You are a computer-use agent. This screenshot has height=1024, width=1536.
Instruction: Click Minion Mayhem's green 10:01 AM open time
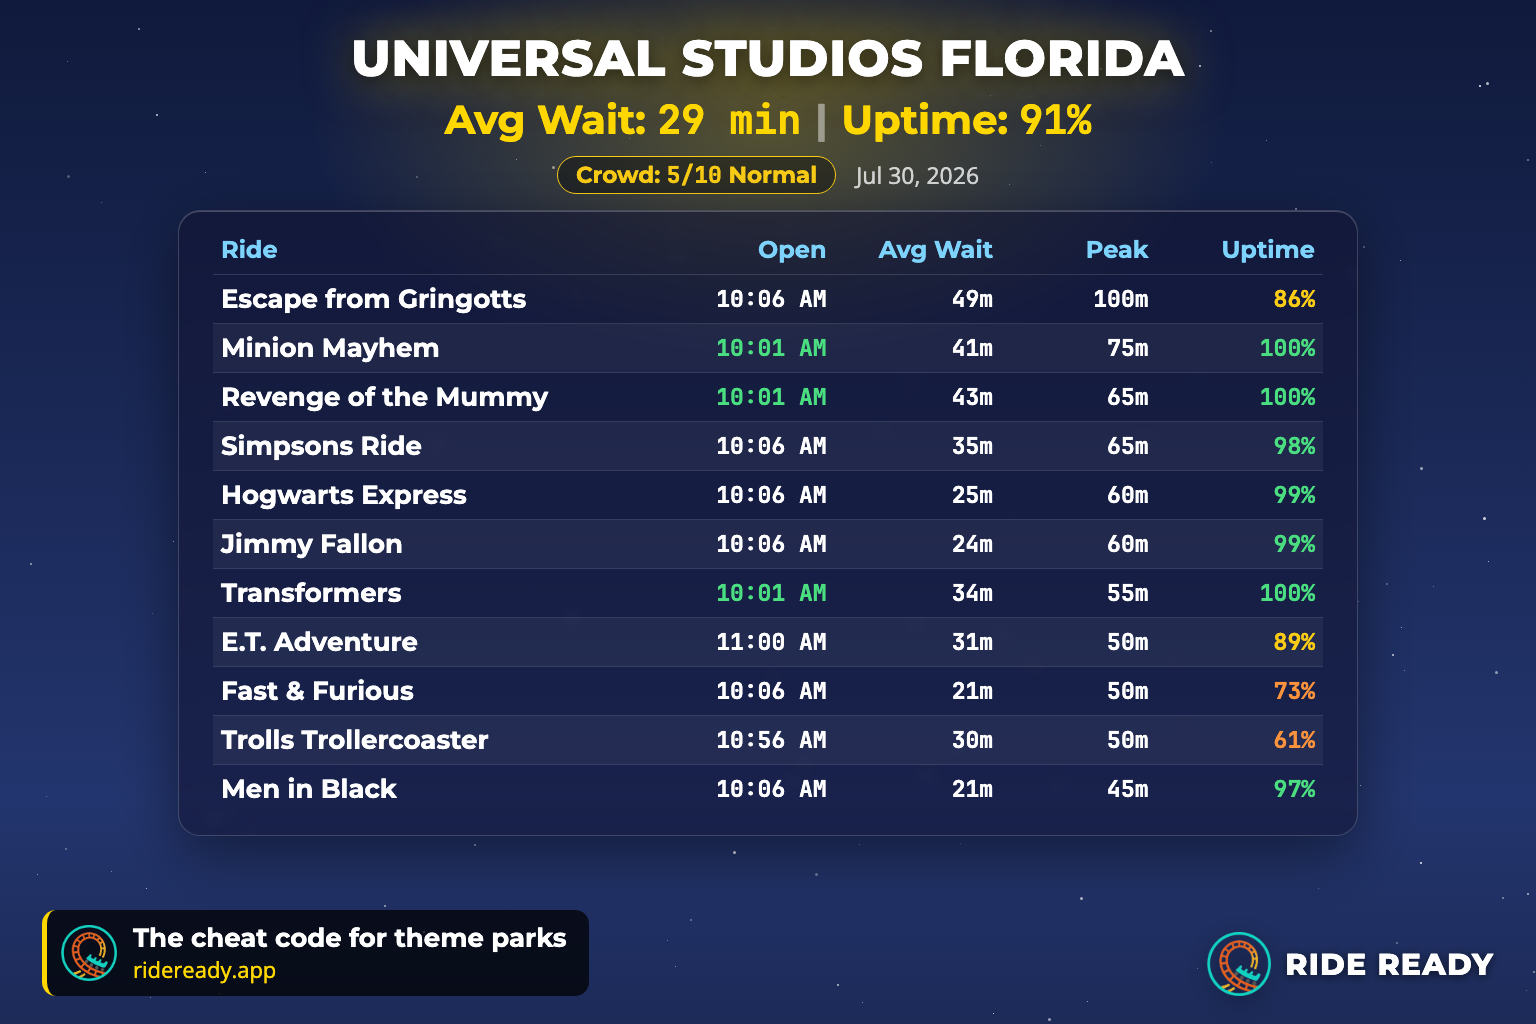click(x=771, y=348)
